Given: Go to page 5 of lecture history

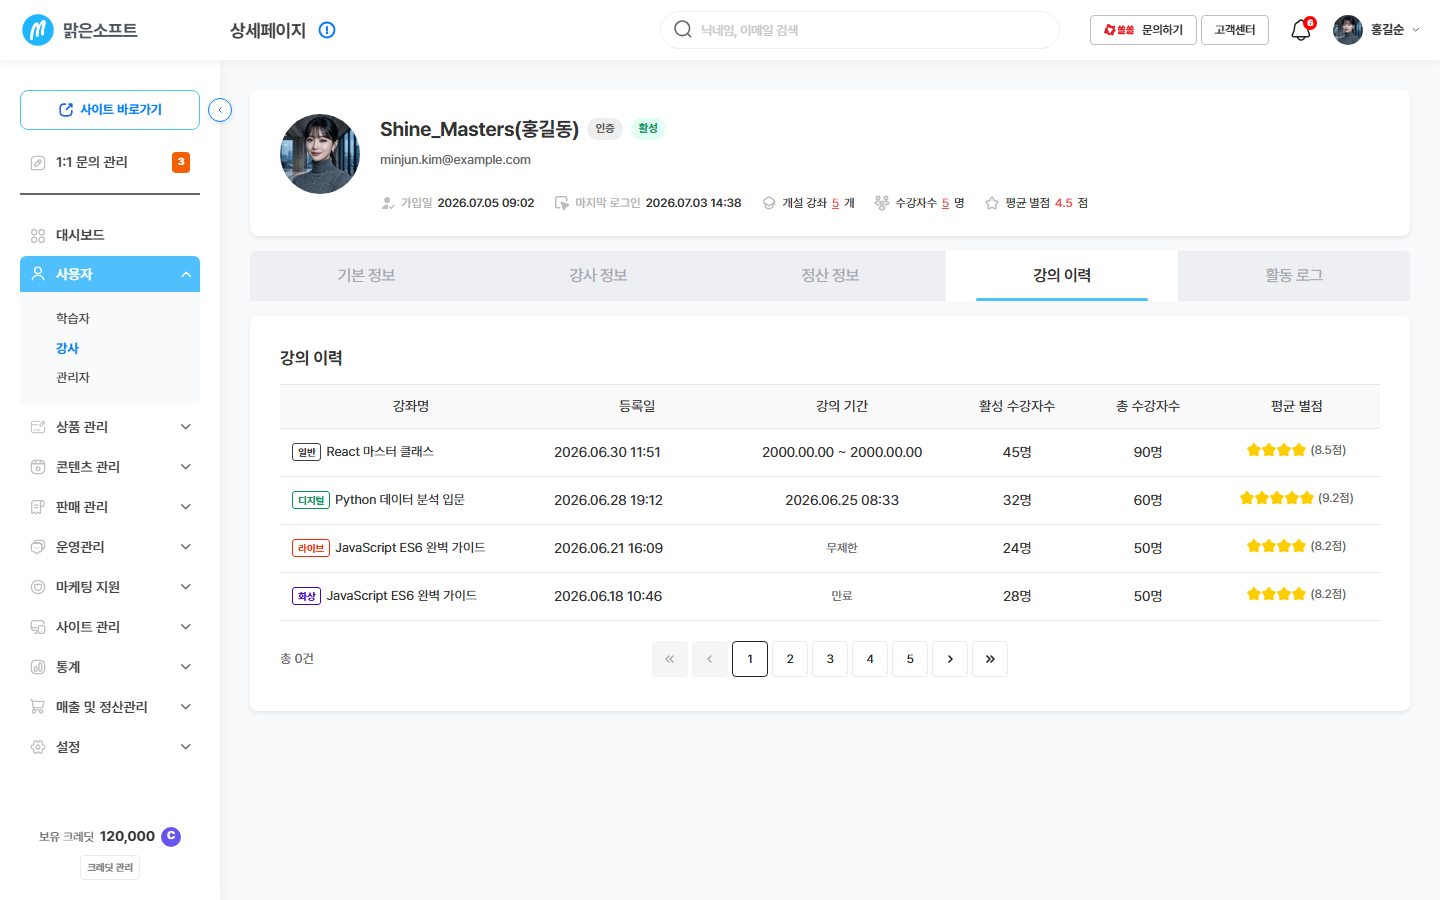Looking at the screenshot, I should coord(910,659).
